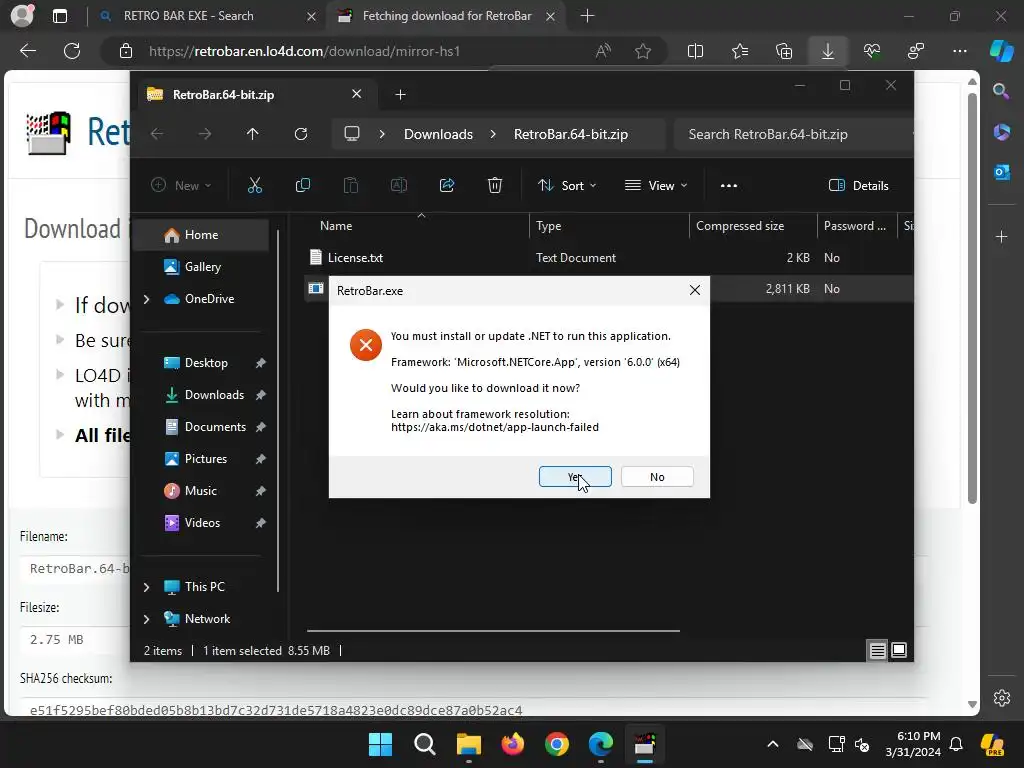Image resolution: width=1024 pixels, height=768 pixels.
Task: Switch to the Fetching download for RetroBar tab
Action: coord(447,16)
